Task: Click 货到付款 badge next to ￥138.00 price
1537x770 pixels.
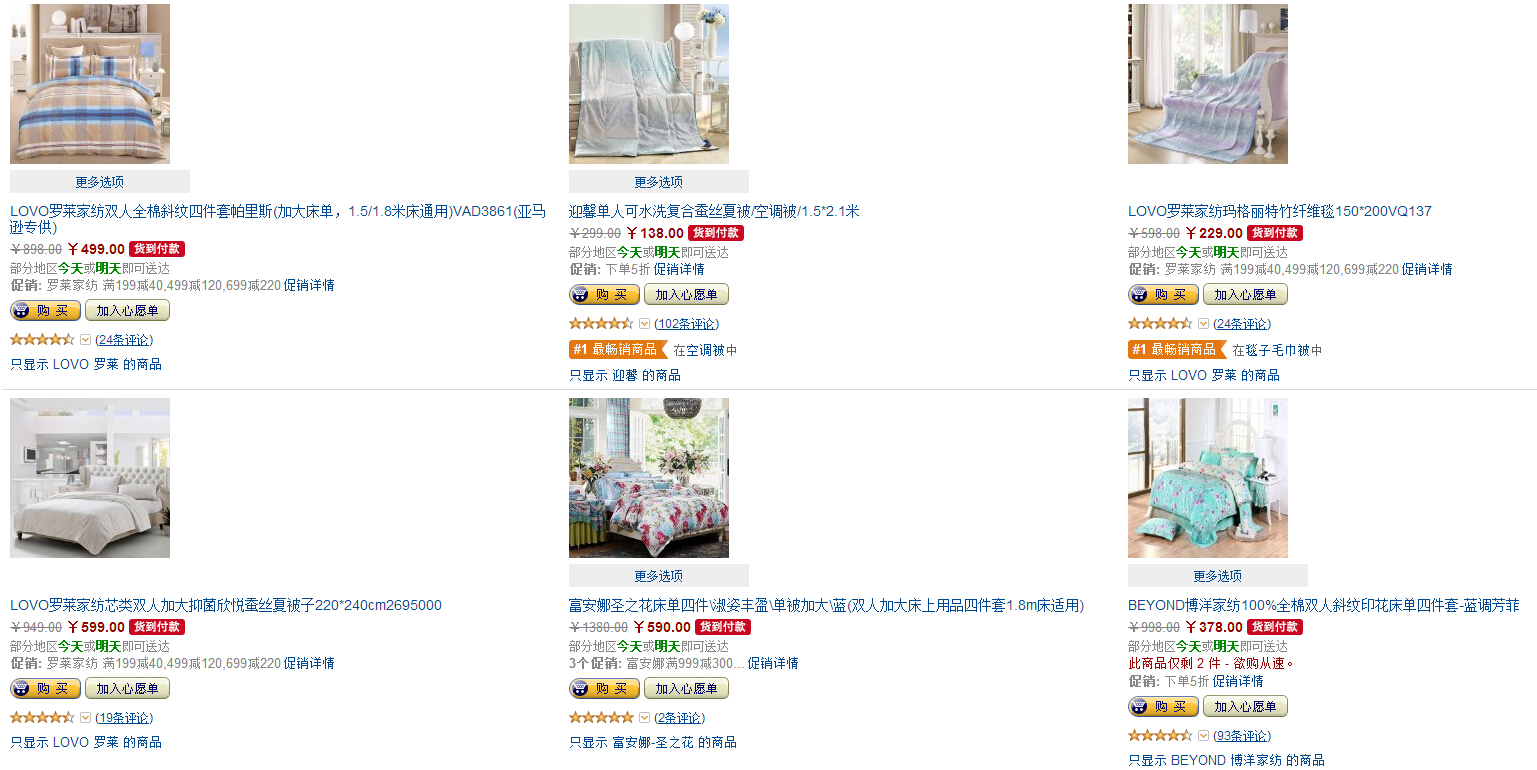Action: (716, 233)
